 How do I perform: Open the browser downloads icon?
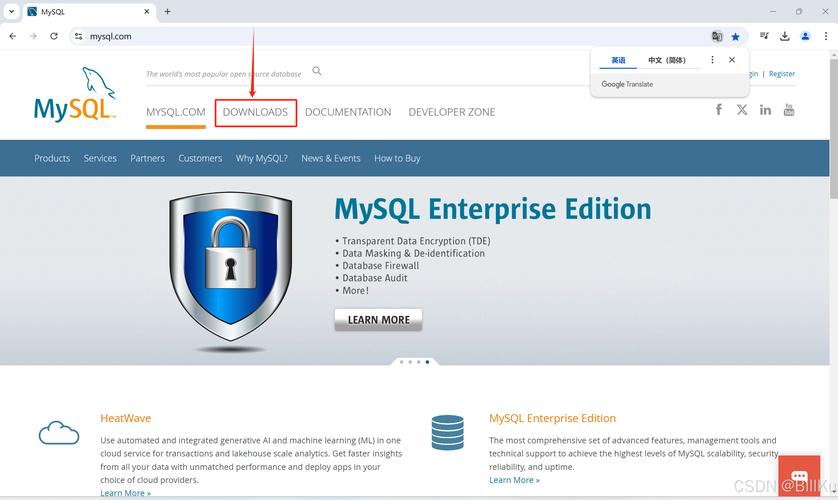point(785,36)
